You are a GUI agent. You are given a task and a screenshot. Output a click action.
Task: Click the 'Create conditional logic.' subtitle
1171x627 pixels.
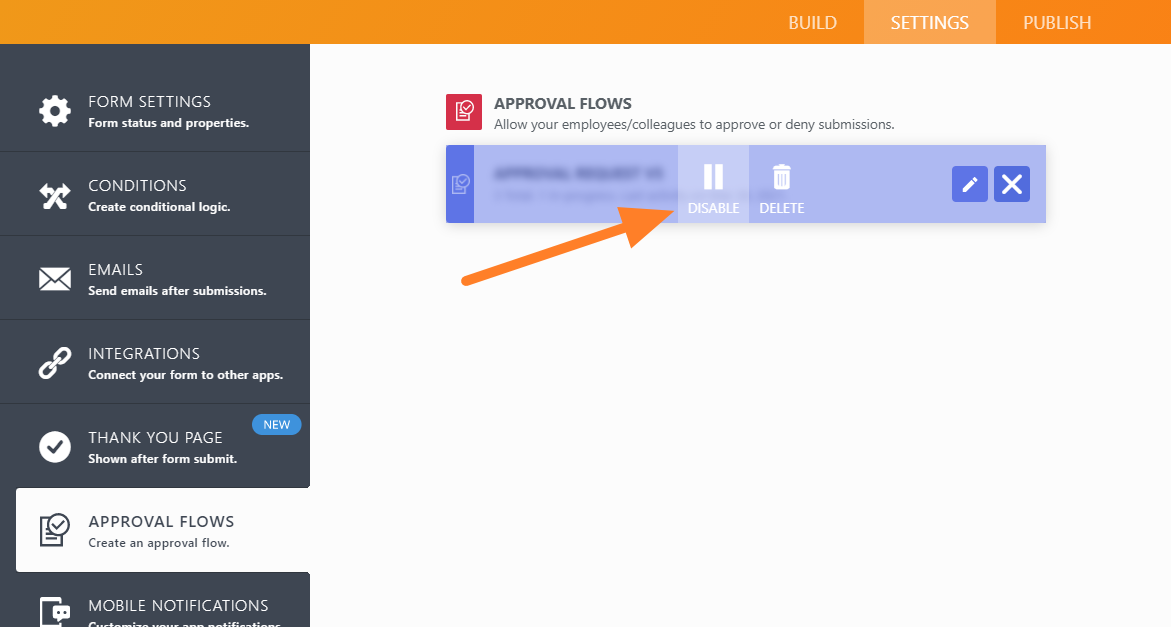[159, 207]
